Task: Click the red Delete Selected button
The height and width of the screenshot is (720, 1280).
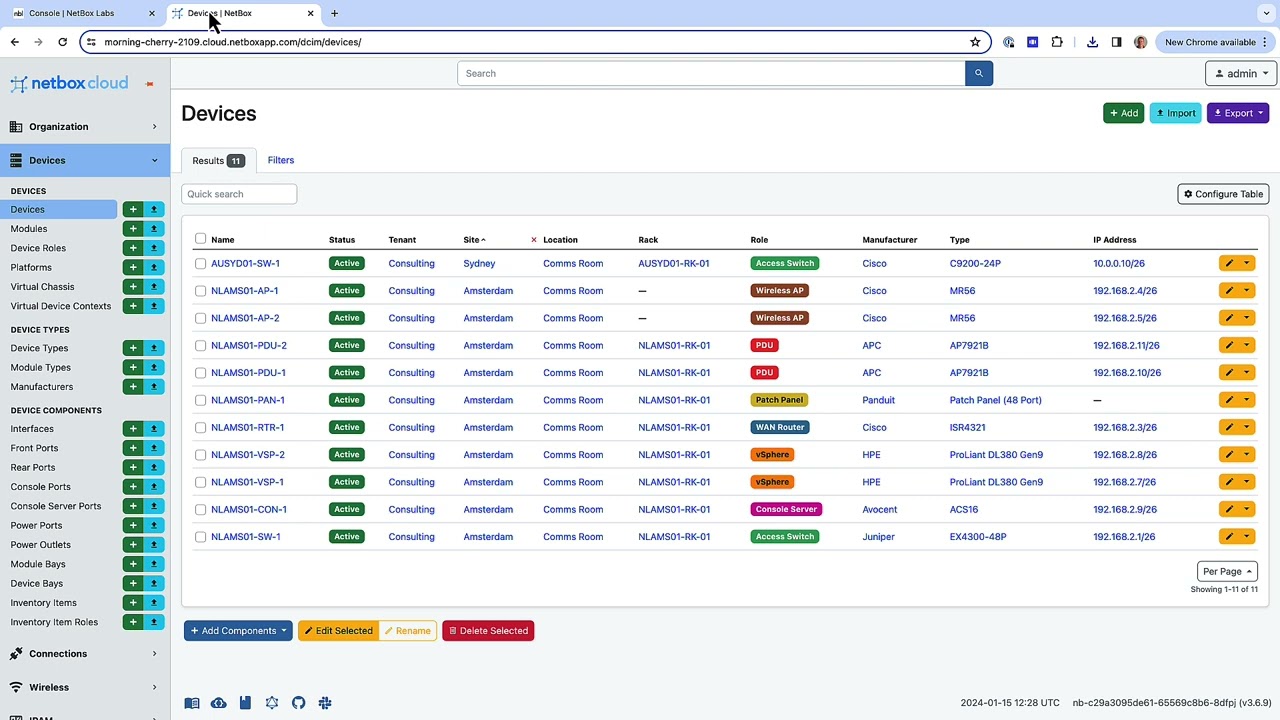Action: coord(488,631)
